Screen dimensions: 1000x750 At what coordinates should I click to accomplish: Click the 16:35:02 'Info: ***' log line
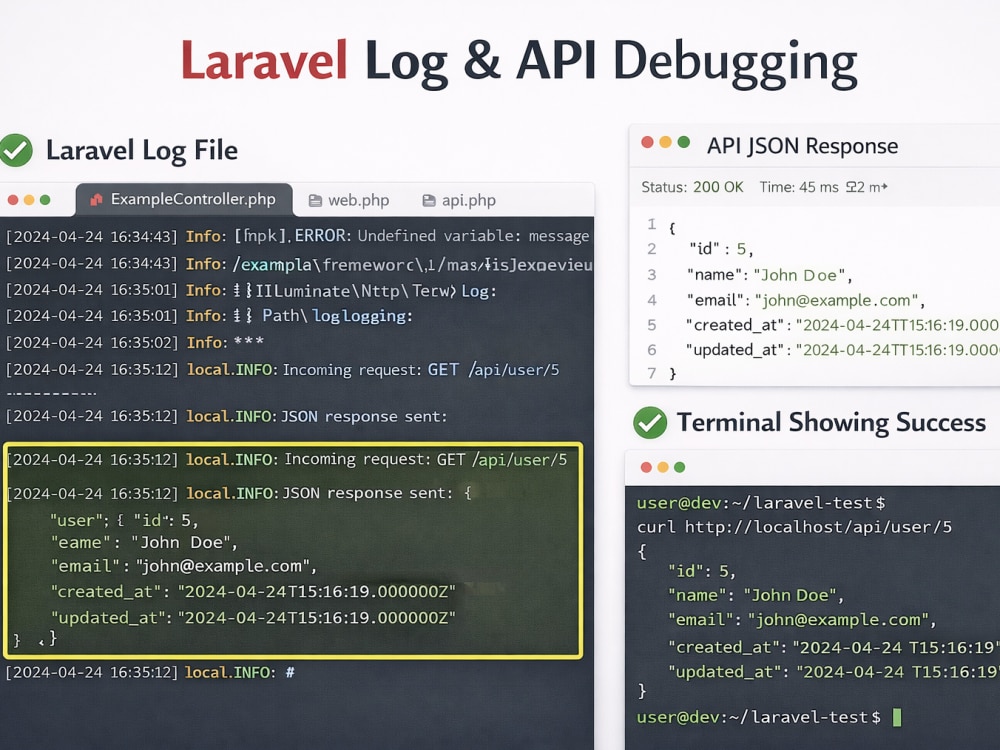click(135, 342)
